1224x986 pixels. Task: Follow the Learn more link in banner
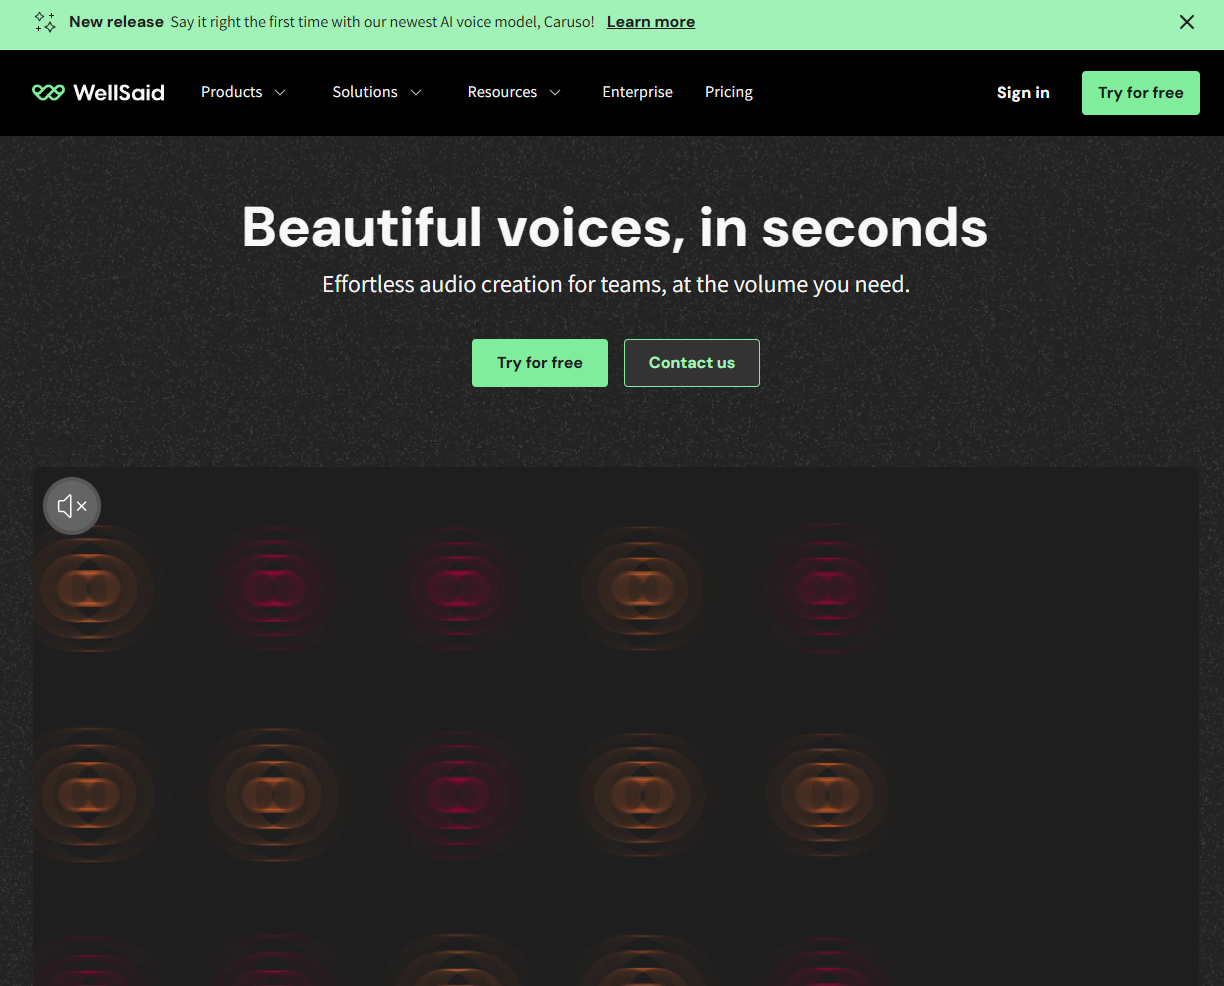[650, 22]
